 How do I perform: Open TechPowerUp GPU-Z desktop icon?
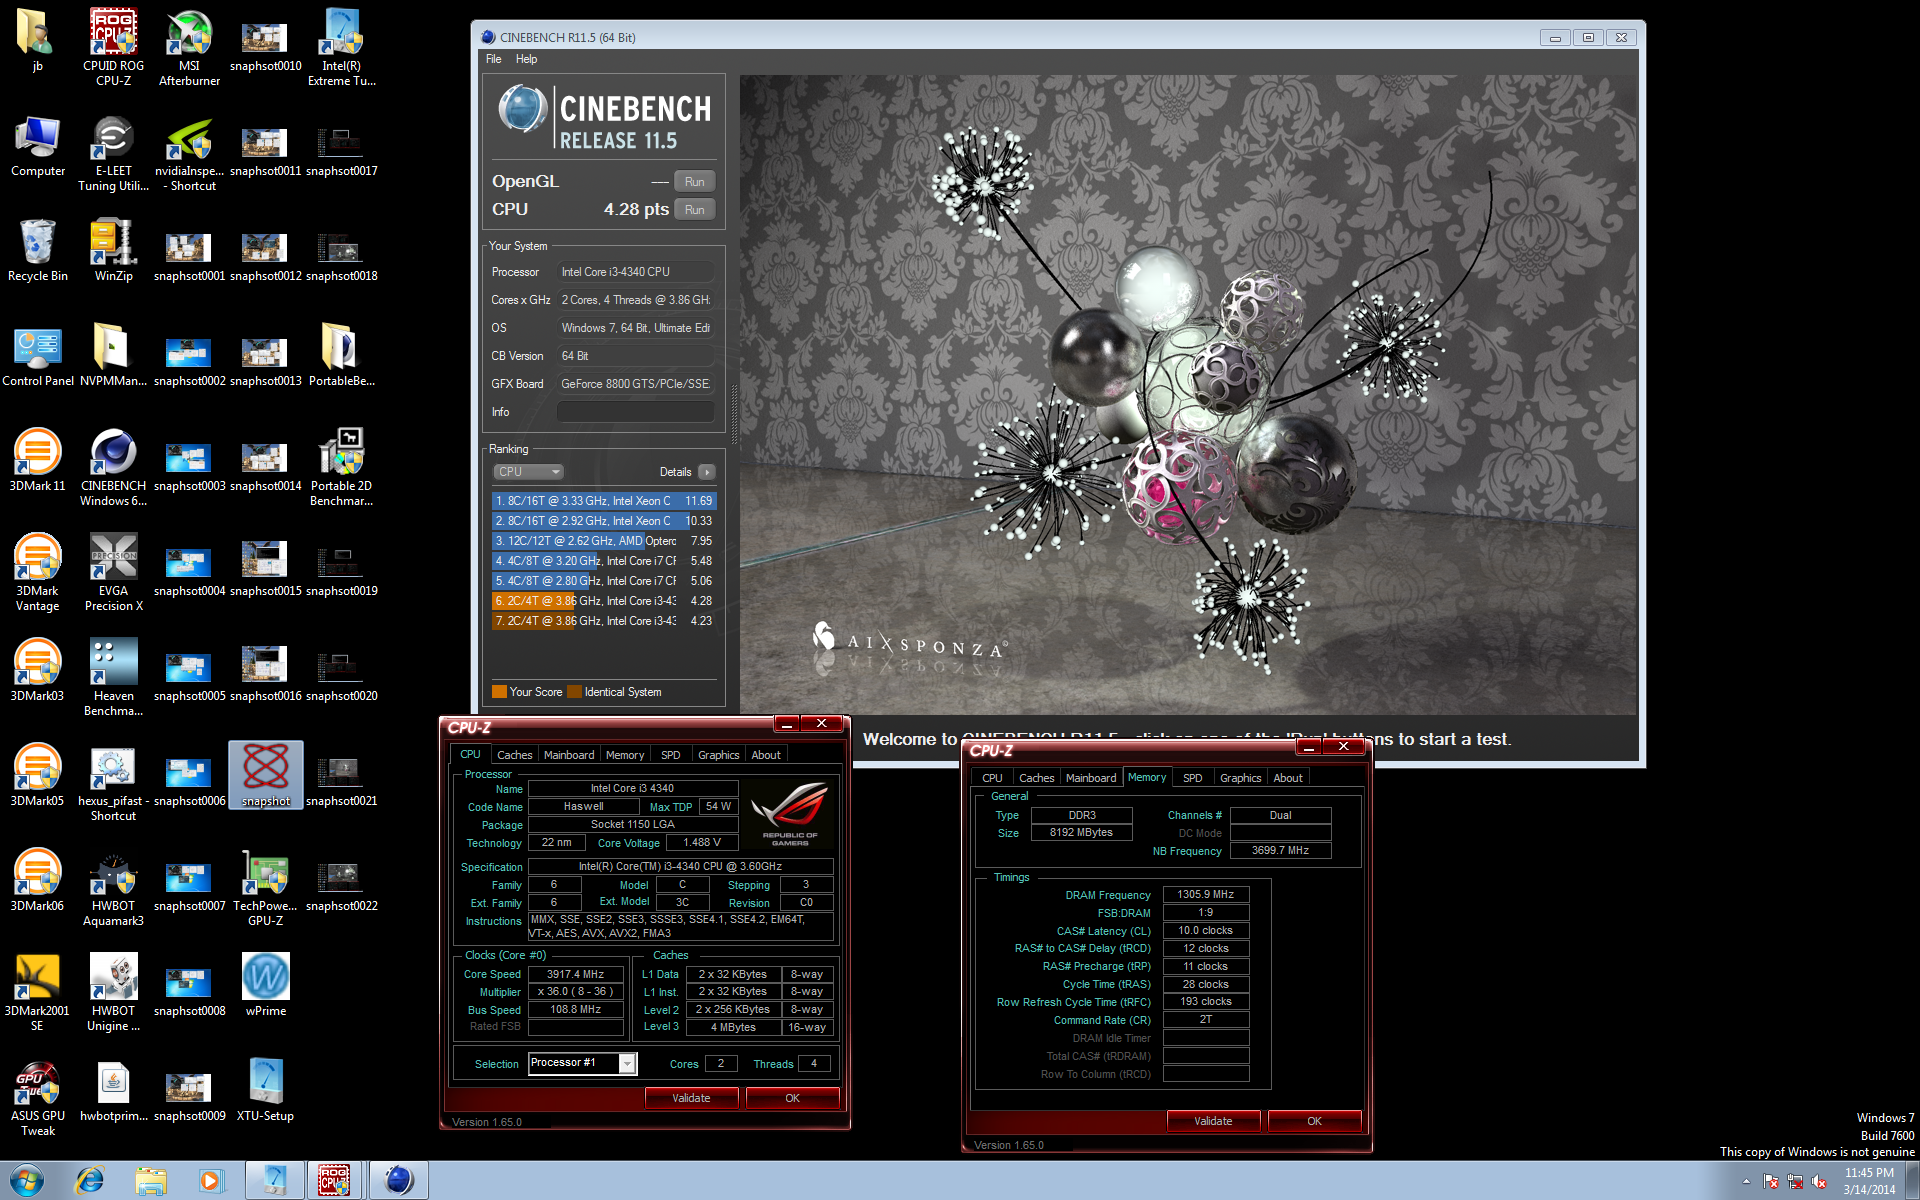pyautogui.click(x=265, y=887)
